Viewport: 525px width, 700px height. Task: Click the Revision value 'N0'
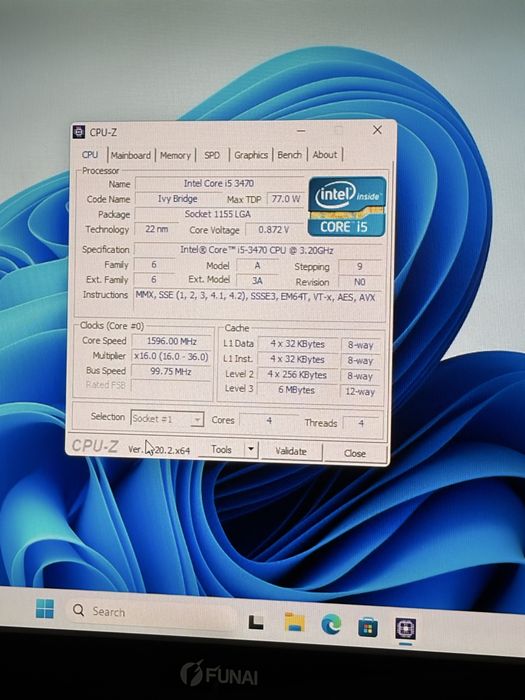coord(360,282)
